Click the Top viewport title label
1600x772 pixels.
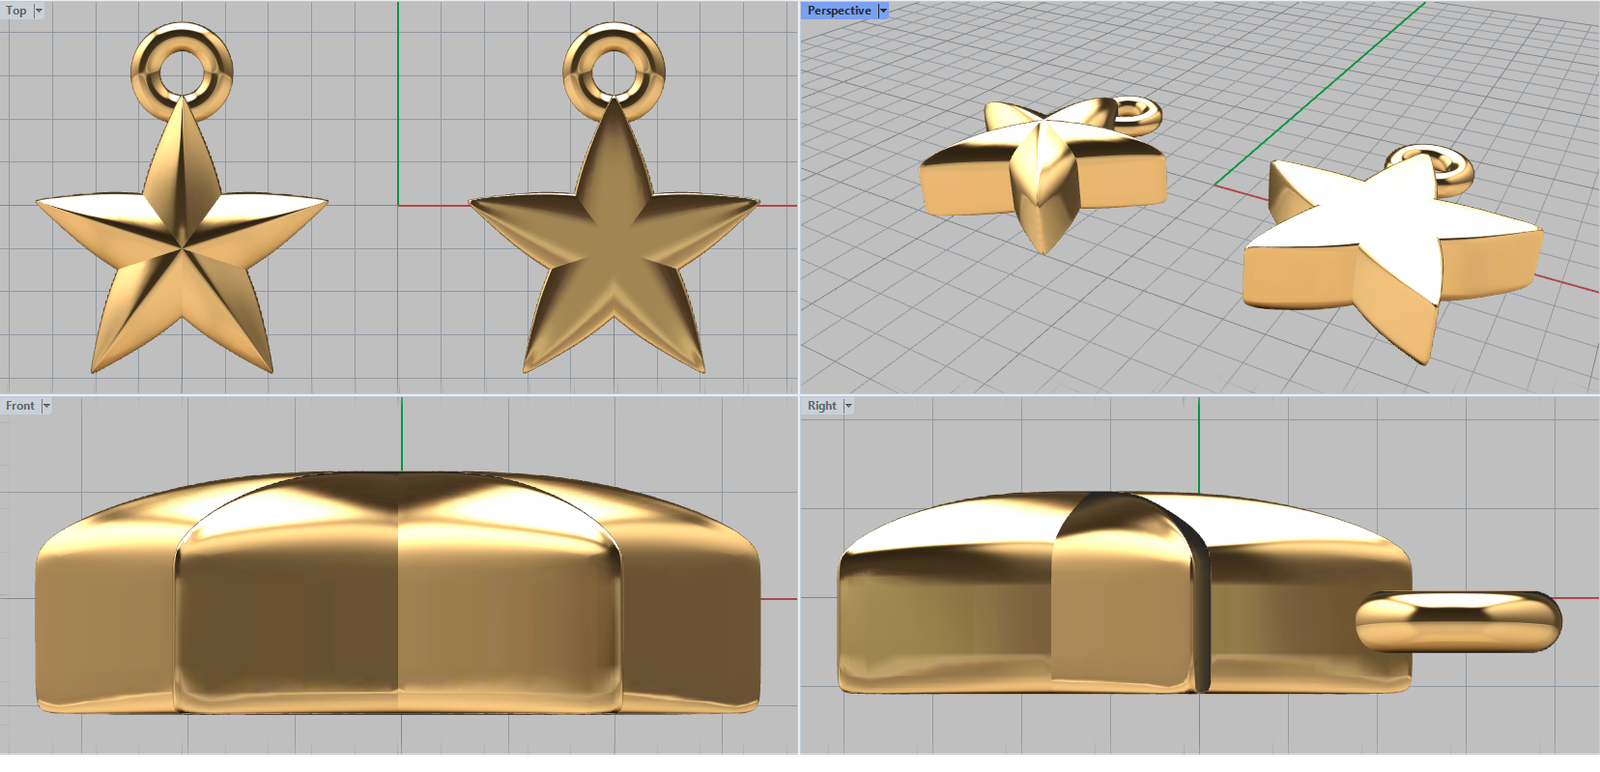pos(16,11)
